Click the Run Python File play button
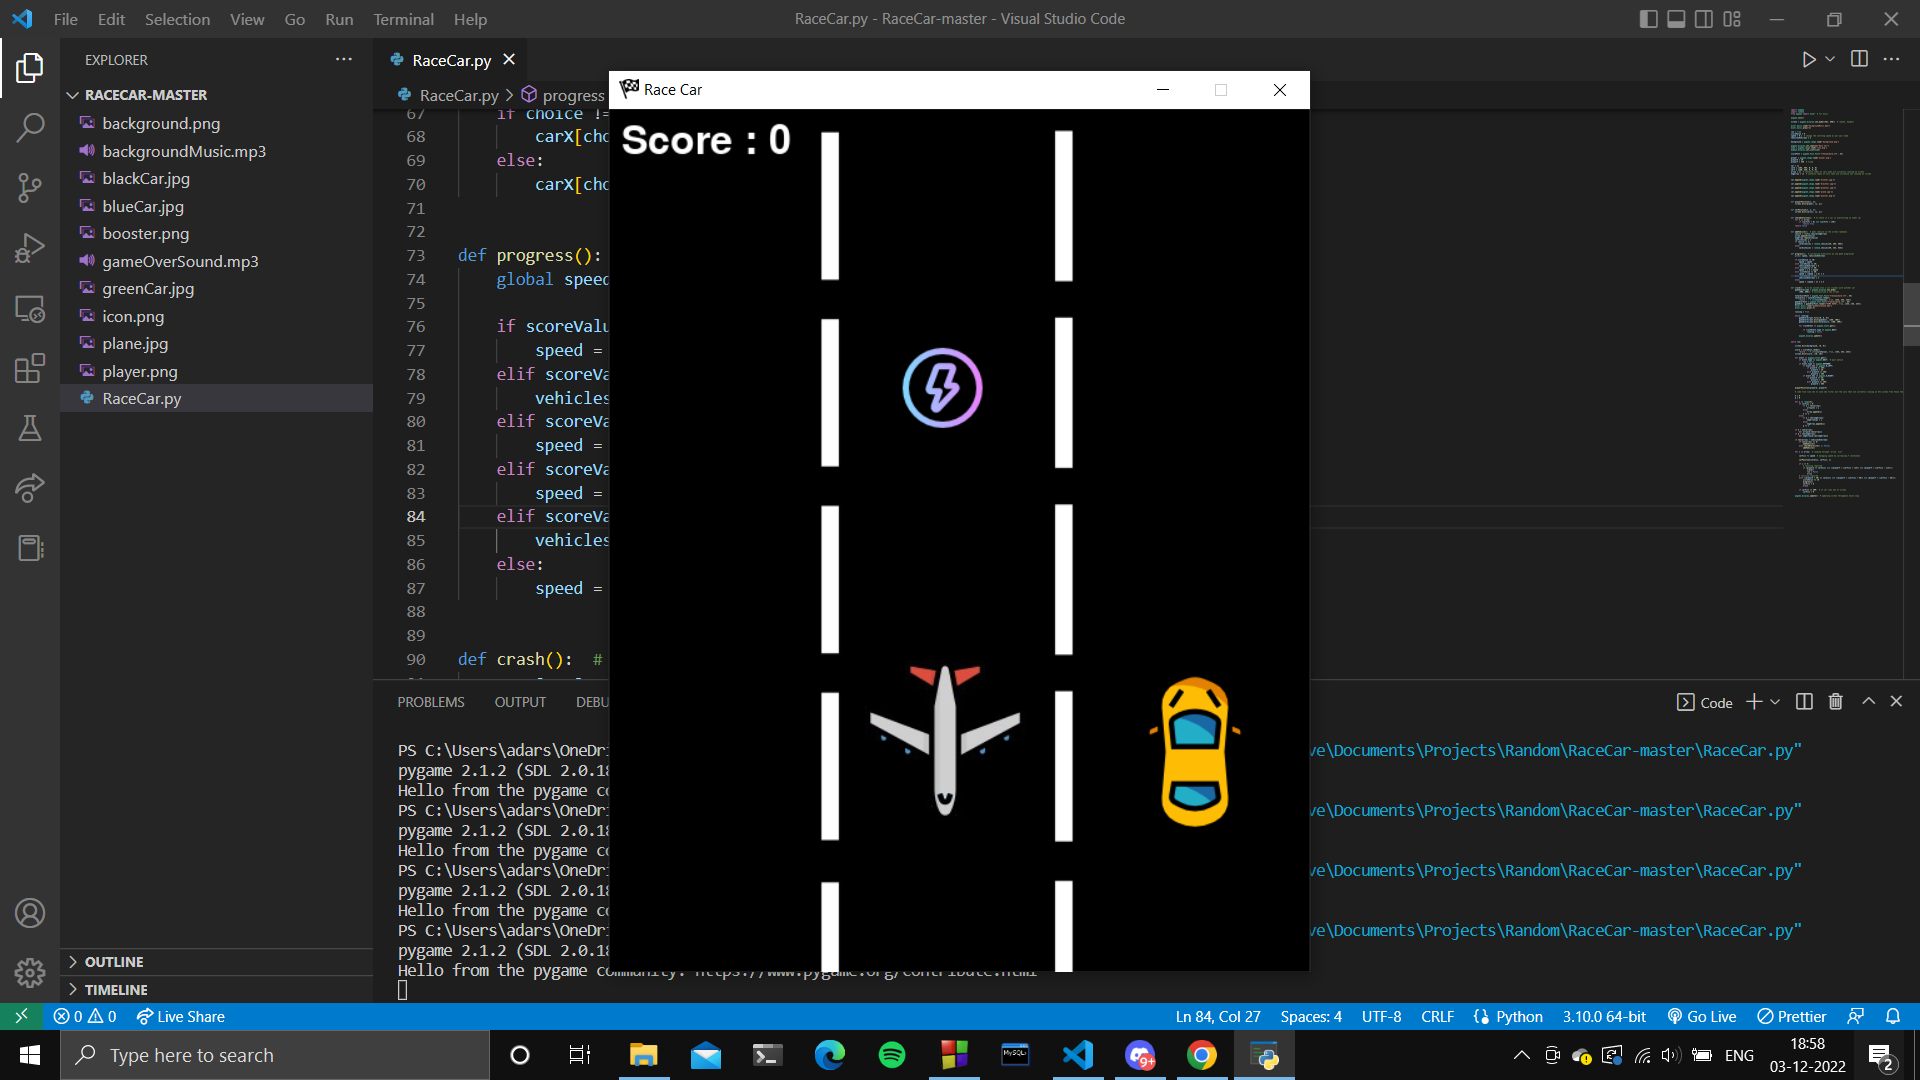This screenshot has height=1080, width=1920. tap(1808, 60)
